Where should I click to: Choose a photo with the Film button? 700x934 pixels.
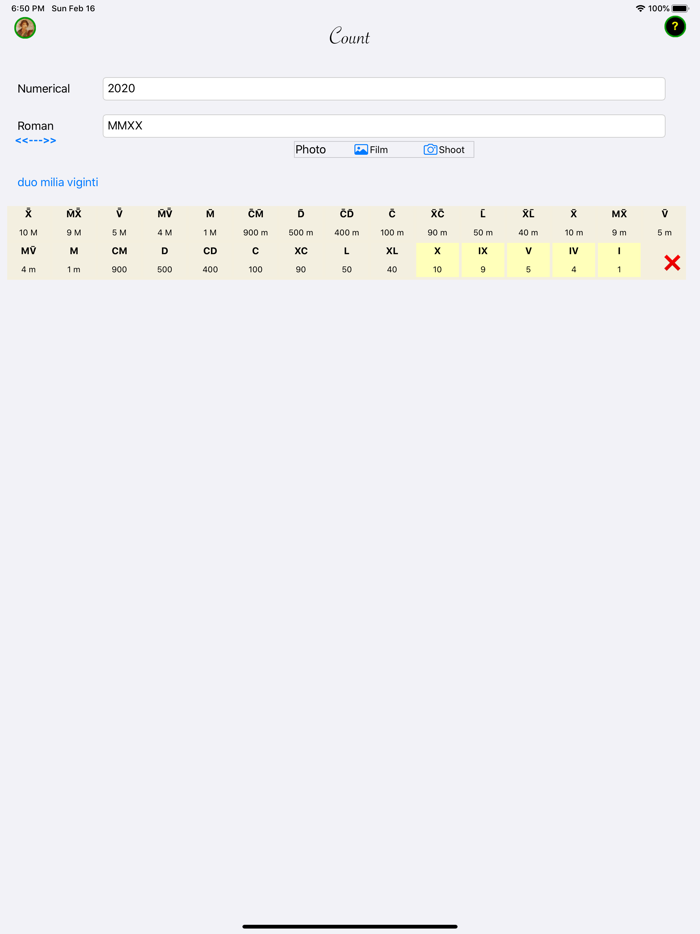point(371,150)
